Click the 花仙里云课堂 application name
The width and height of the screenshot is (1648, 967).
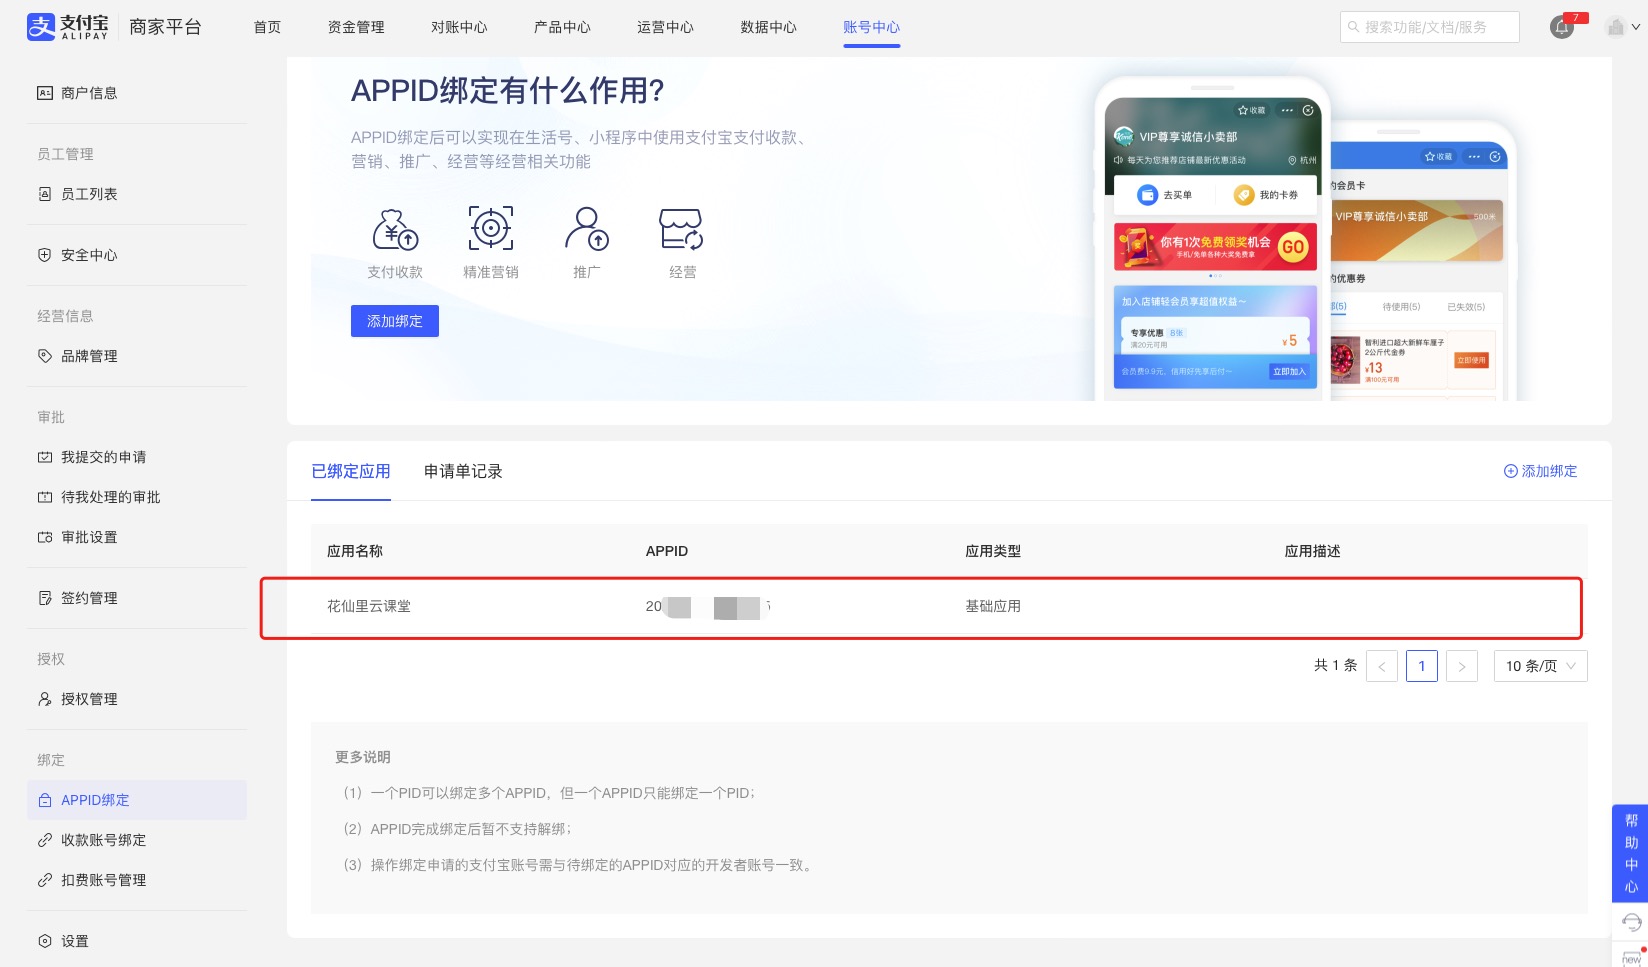click(369, 606)
